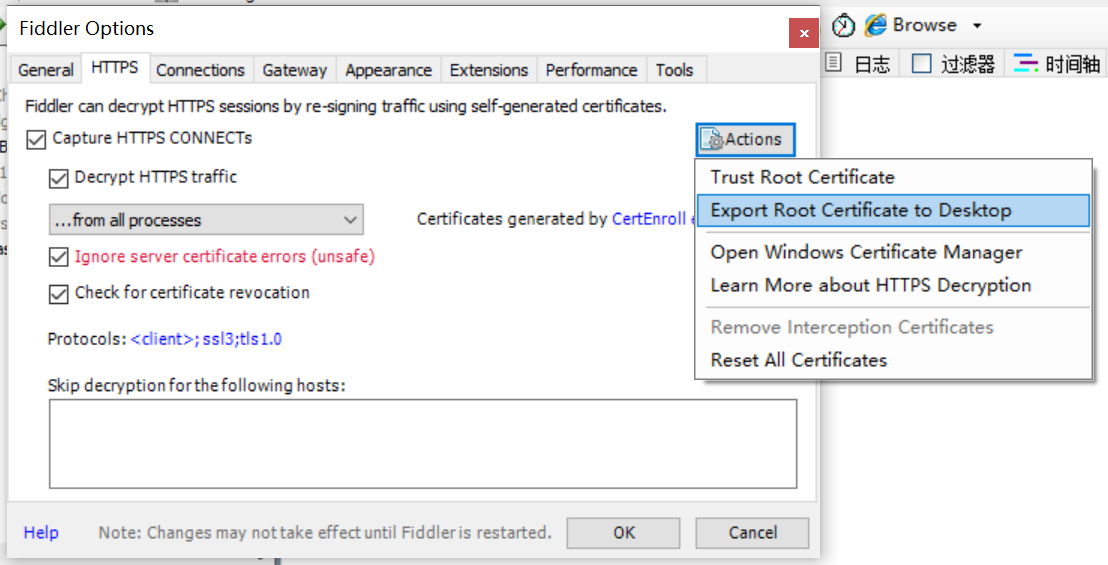Select Reset All Certificates
The height and width of the screenshot is (565, 1108).
[x=798, y=360]
